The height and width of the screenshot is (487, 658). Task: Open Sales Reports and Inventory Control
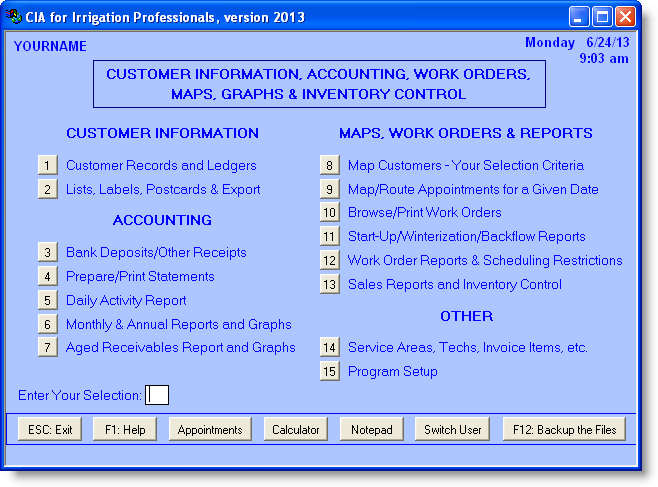point(454,284)
